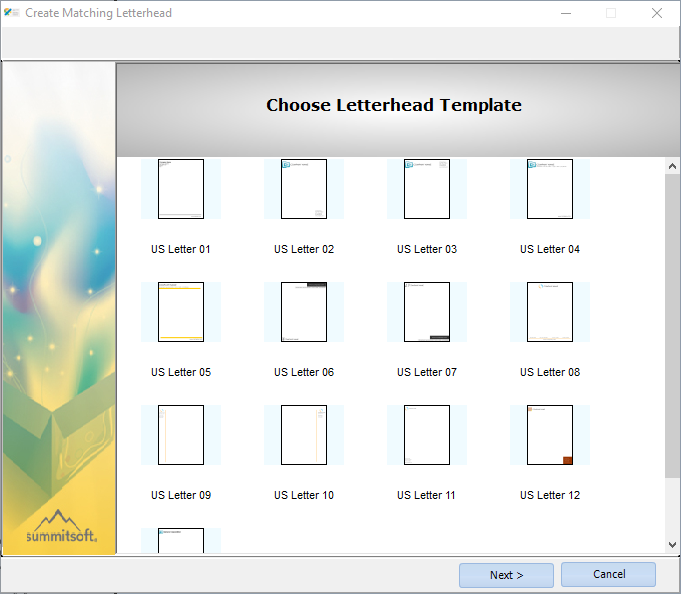Click the 'US Letter 01' label
The width and height of the screenshot is (681, 594).
[181, 249]
